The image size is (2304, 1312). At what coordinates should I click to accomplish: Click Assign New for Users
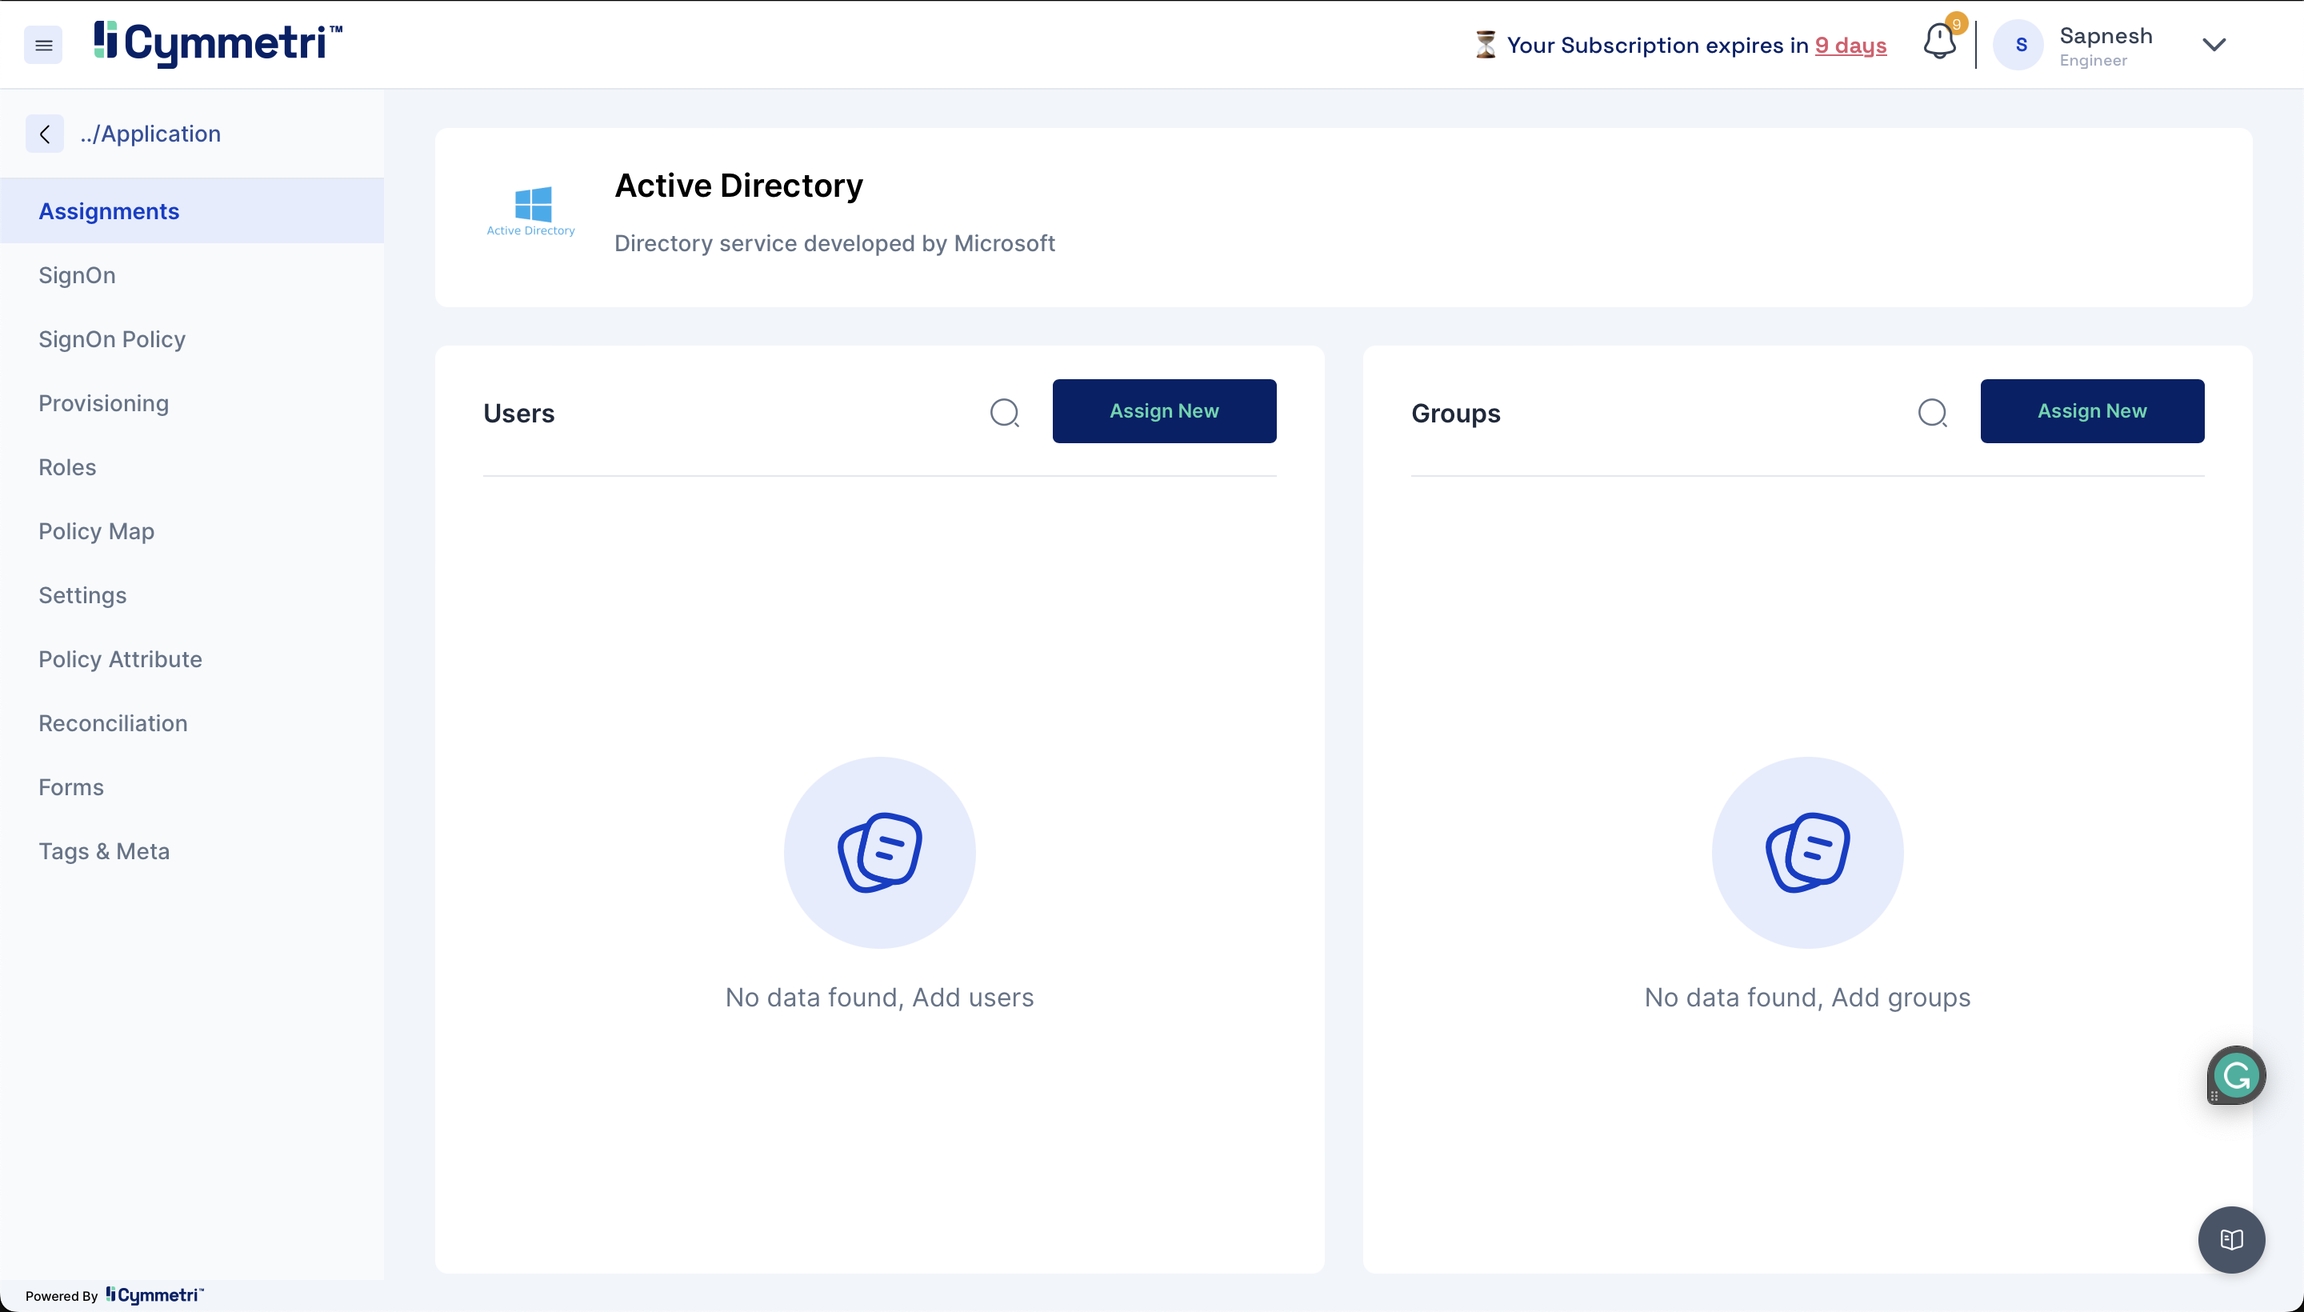tap(1164, 411)
